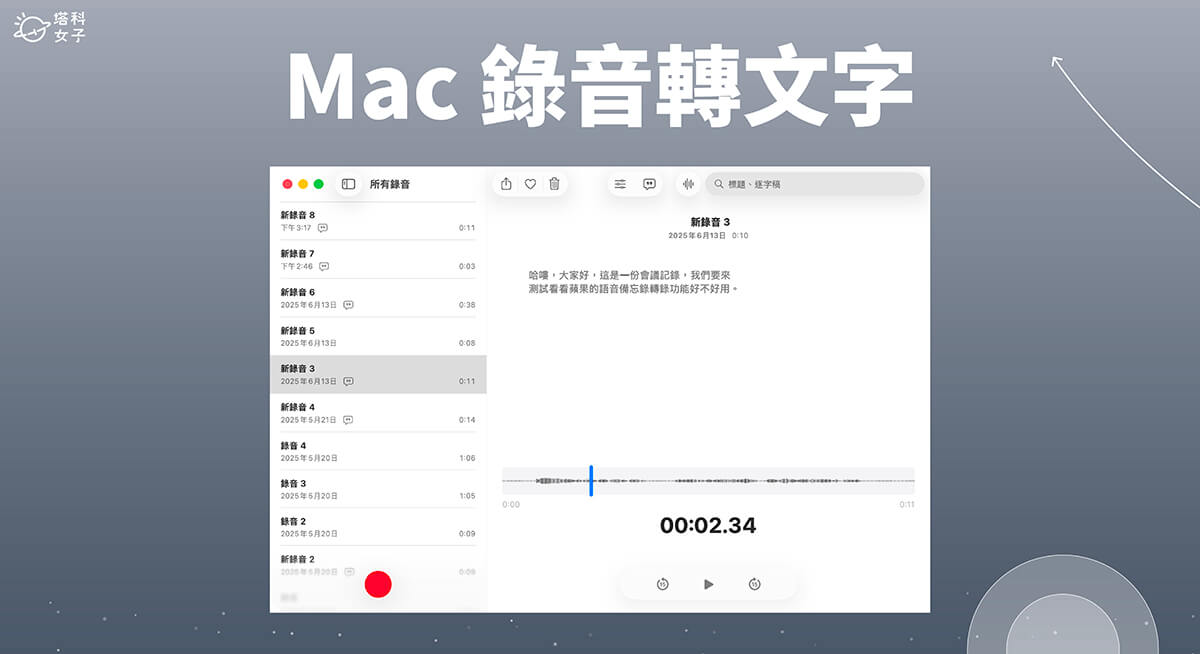Click the transcript text starting 哈囉，大家好

coord(636,281)
